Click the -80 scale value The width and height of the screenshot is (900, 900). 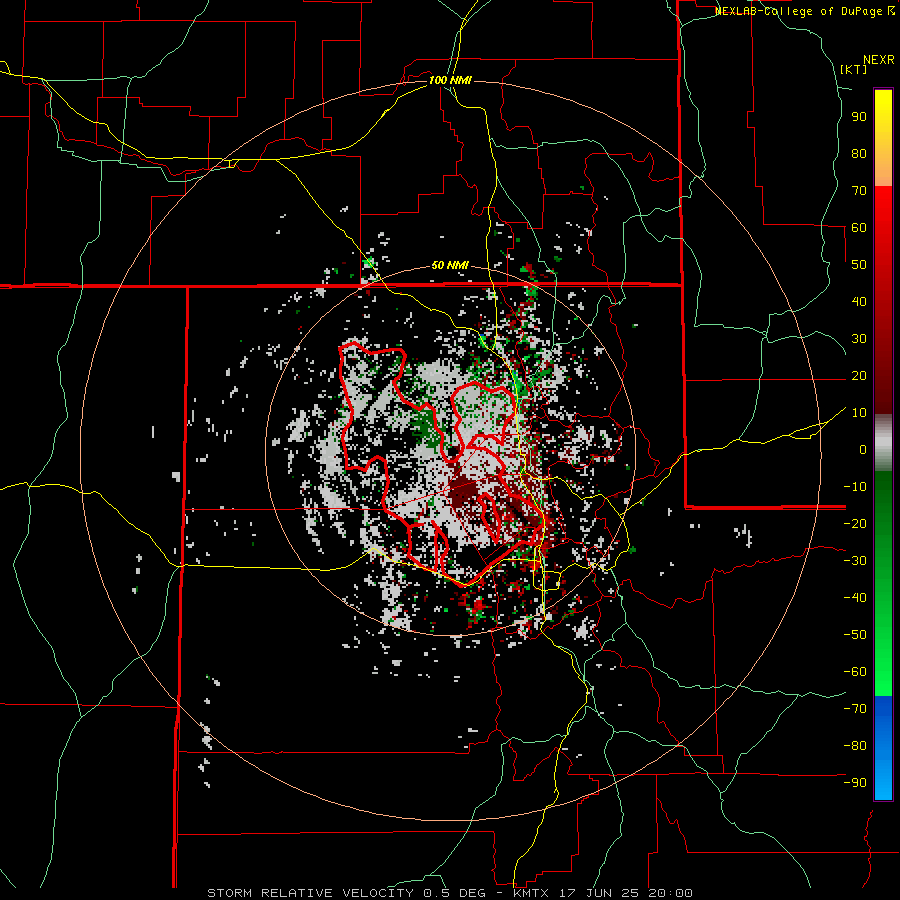855,746
